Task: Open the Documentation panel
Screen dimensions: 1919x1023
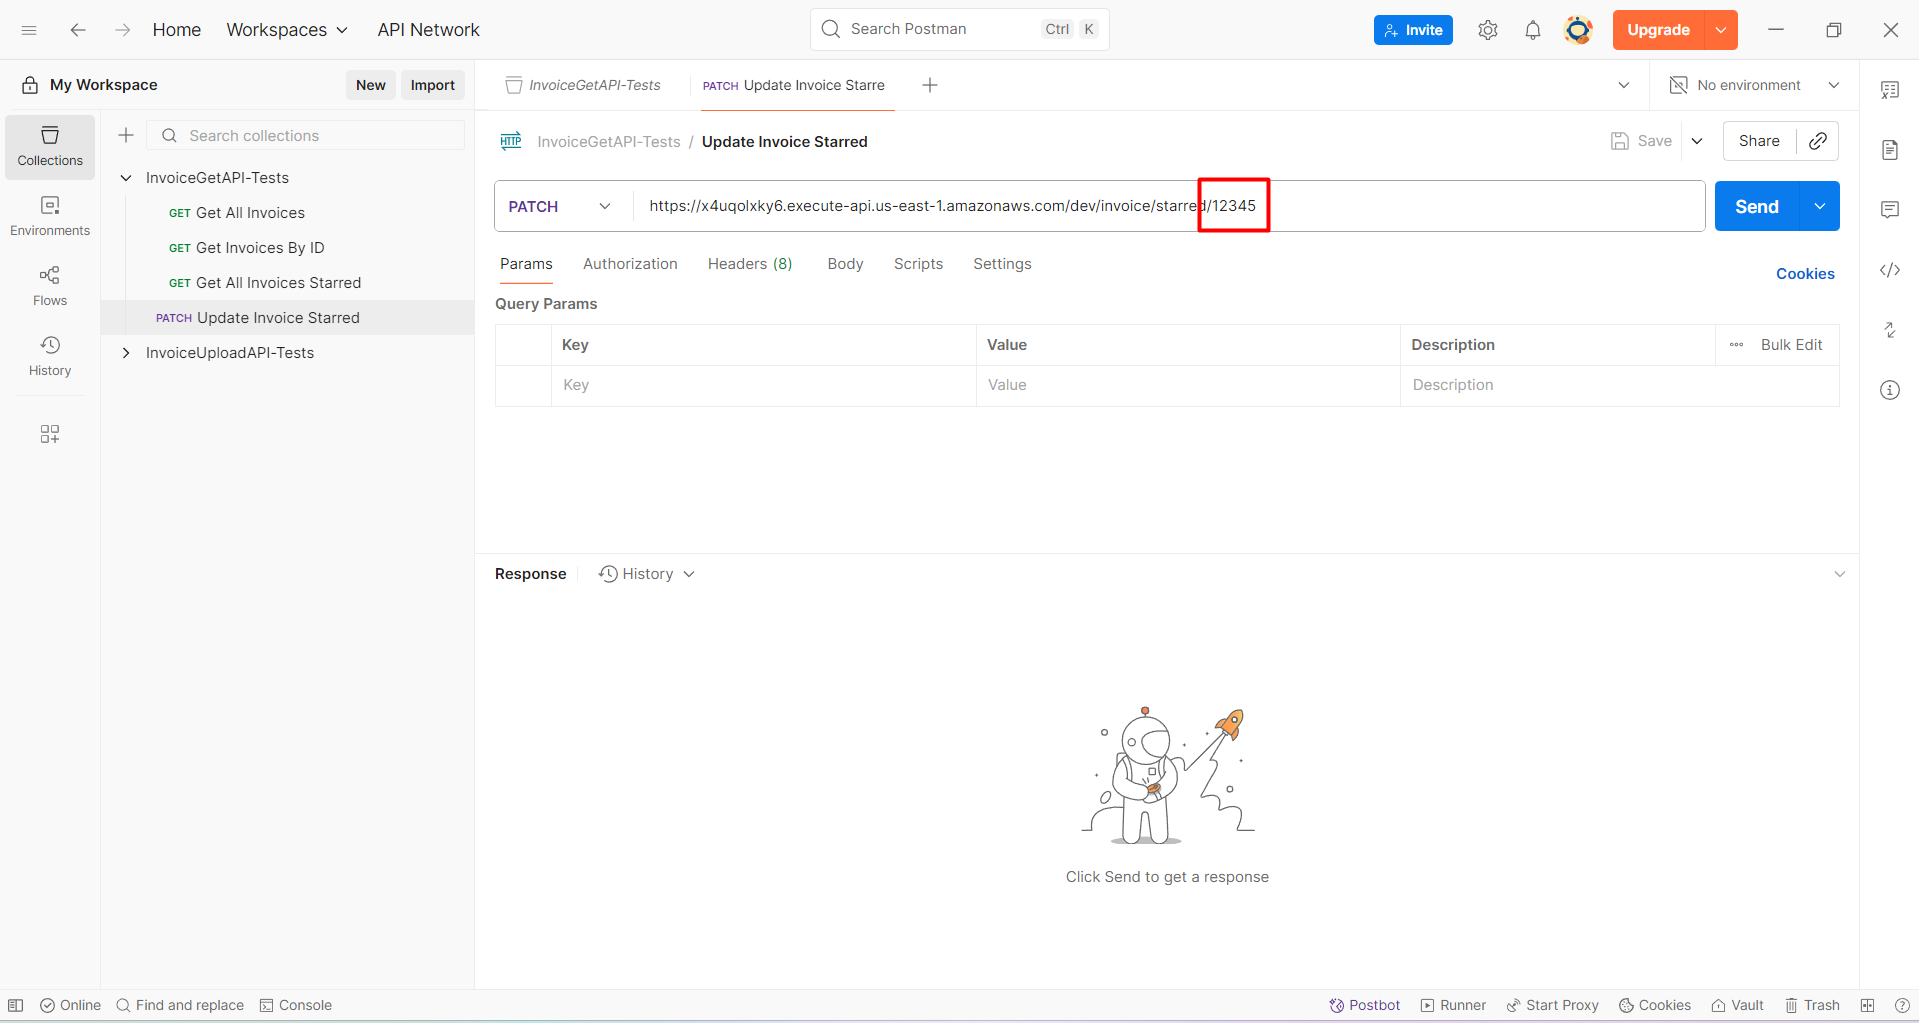Action: pos(1890,149)
